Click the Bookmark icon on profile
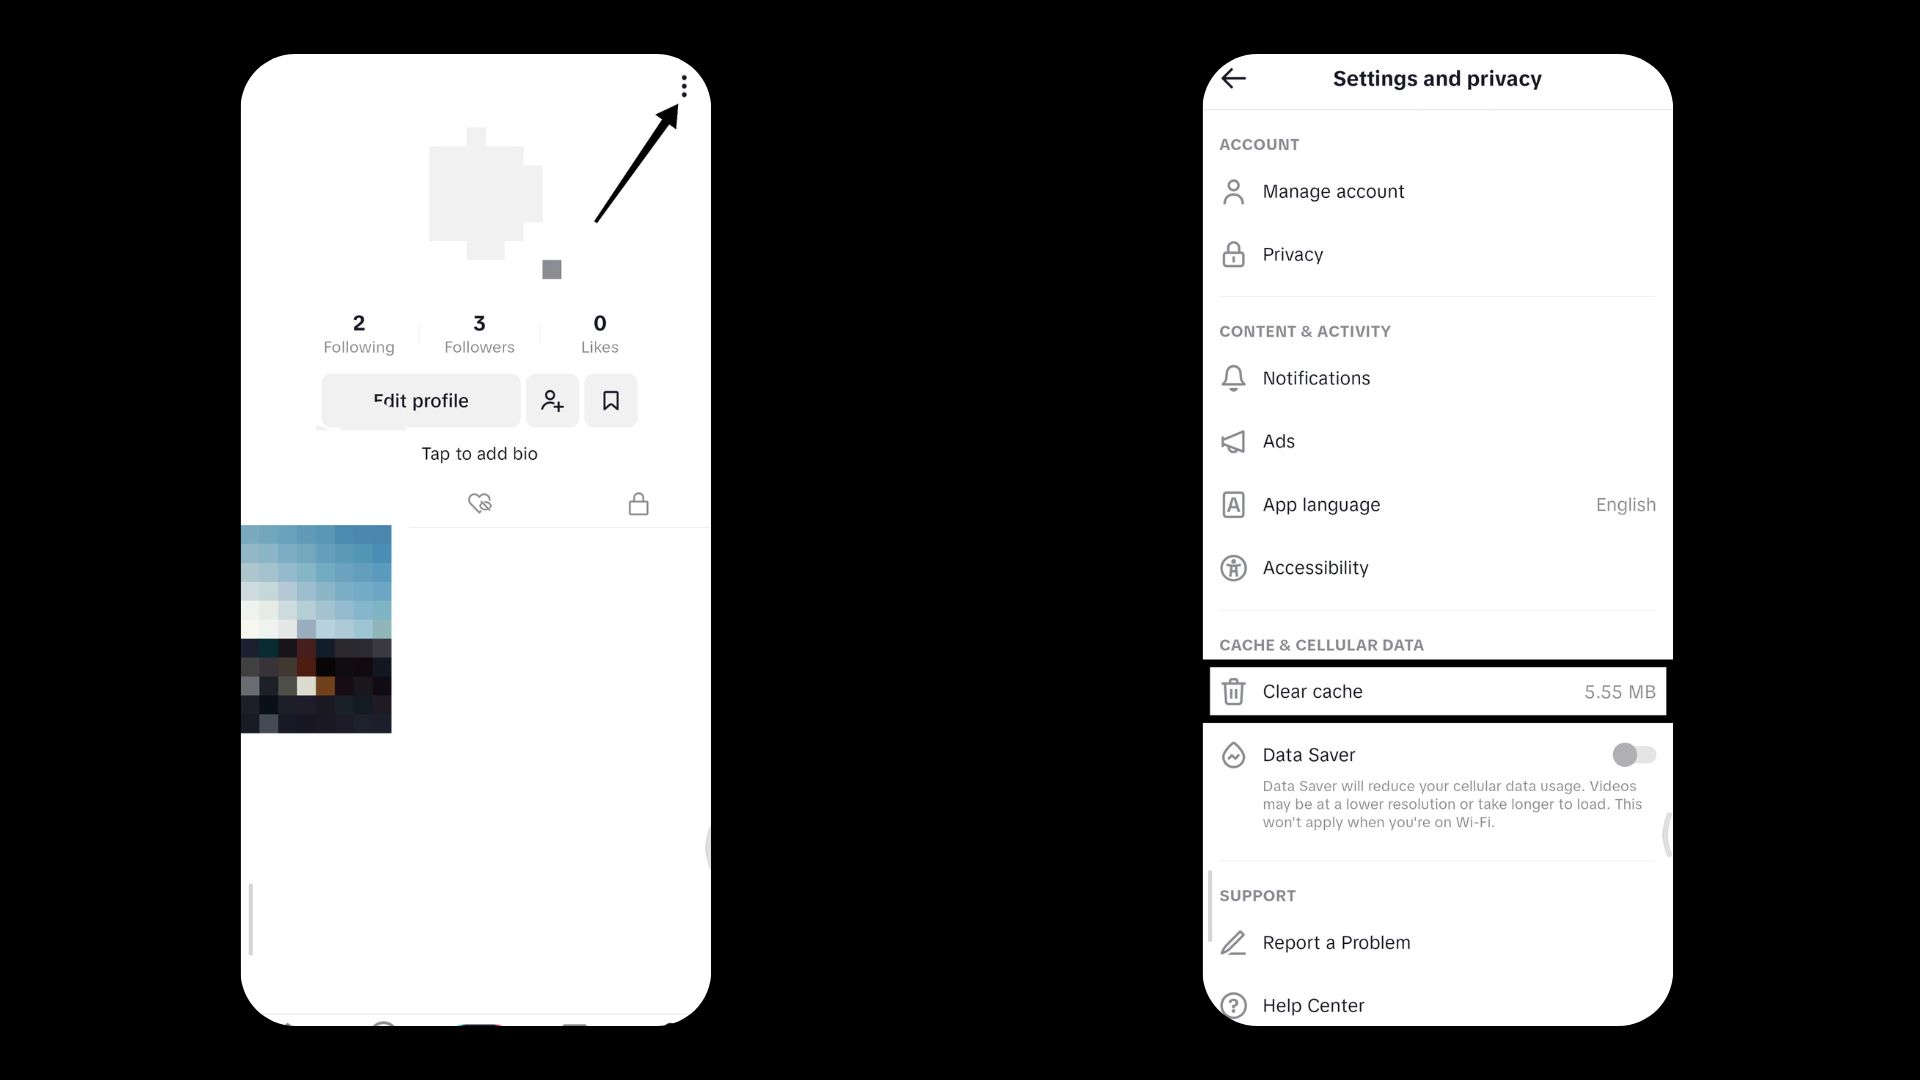The width and height of the screenshot is (1920, 1080). [x=611, y=401]
